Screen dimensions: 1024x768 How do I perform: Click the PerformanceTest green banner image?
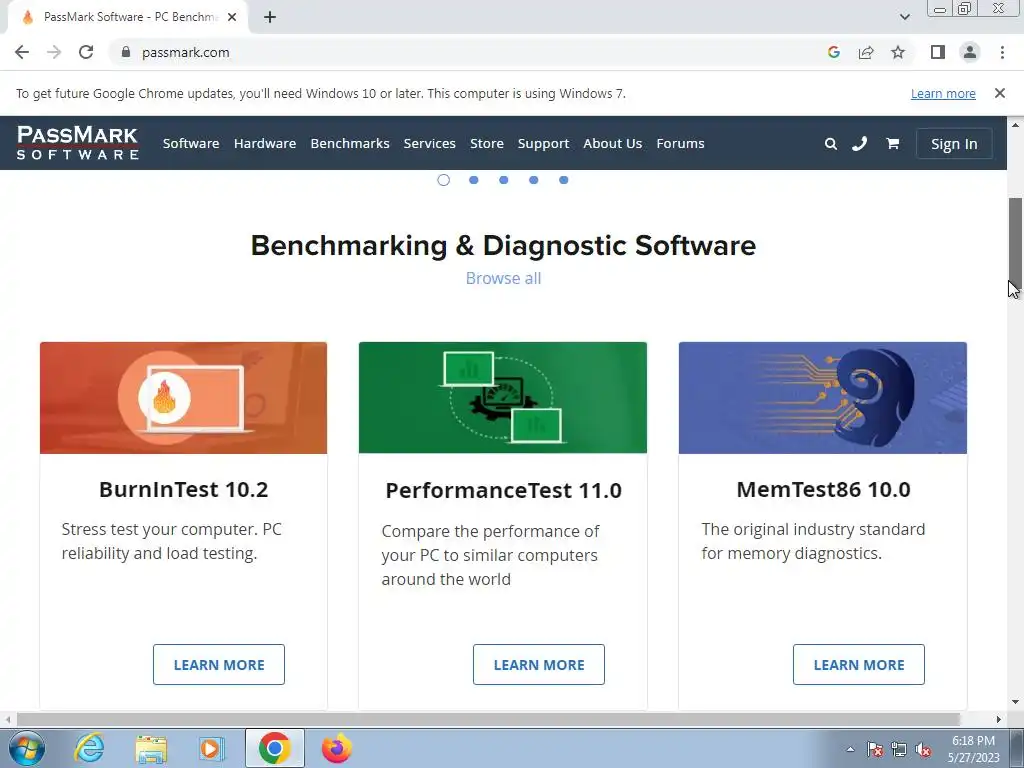click(x=503, y=398)
